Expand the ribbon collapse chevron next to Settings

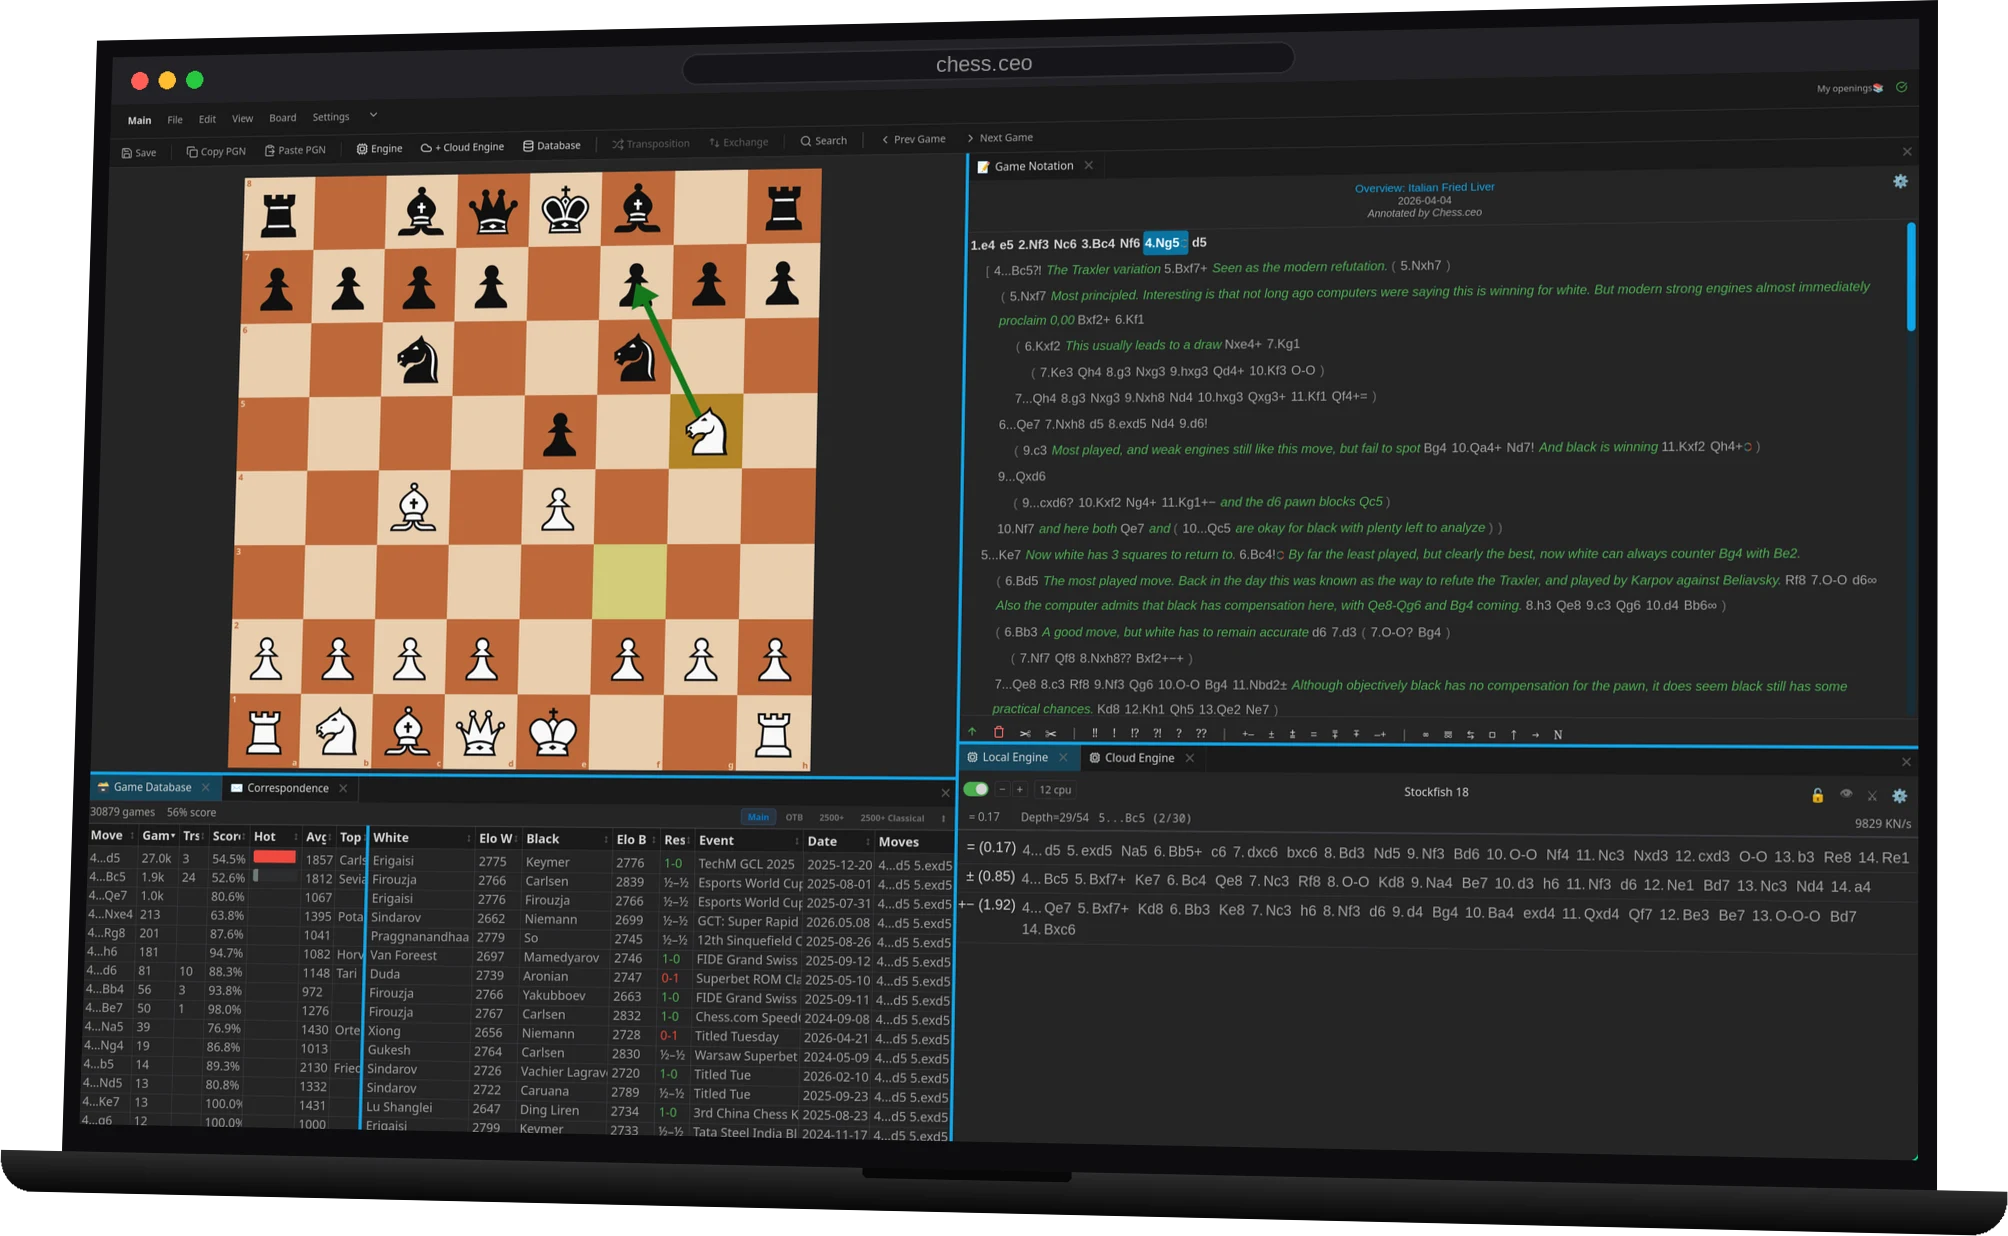(x=373, y=115)
